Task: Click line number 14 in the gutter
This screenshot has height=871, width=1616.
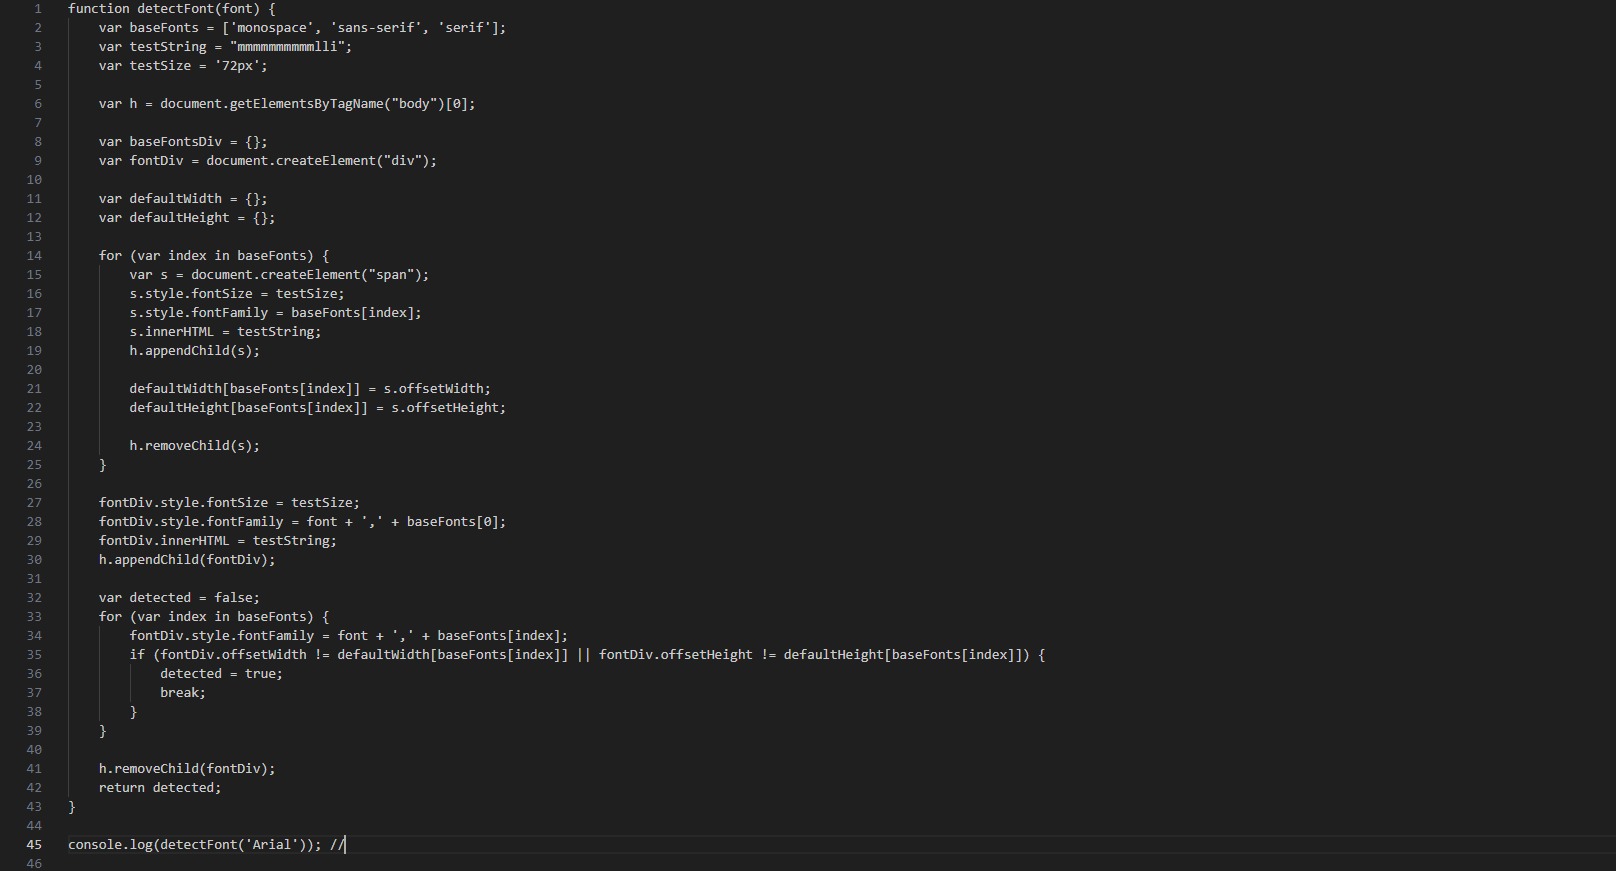Action: tap(34, 255)
